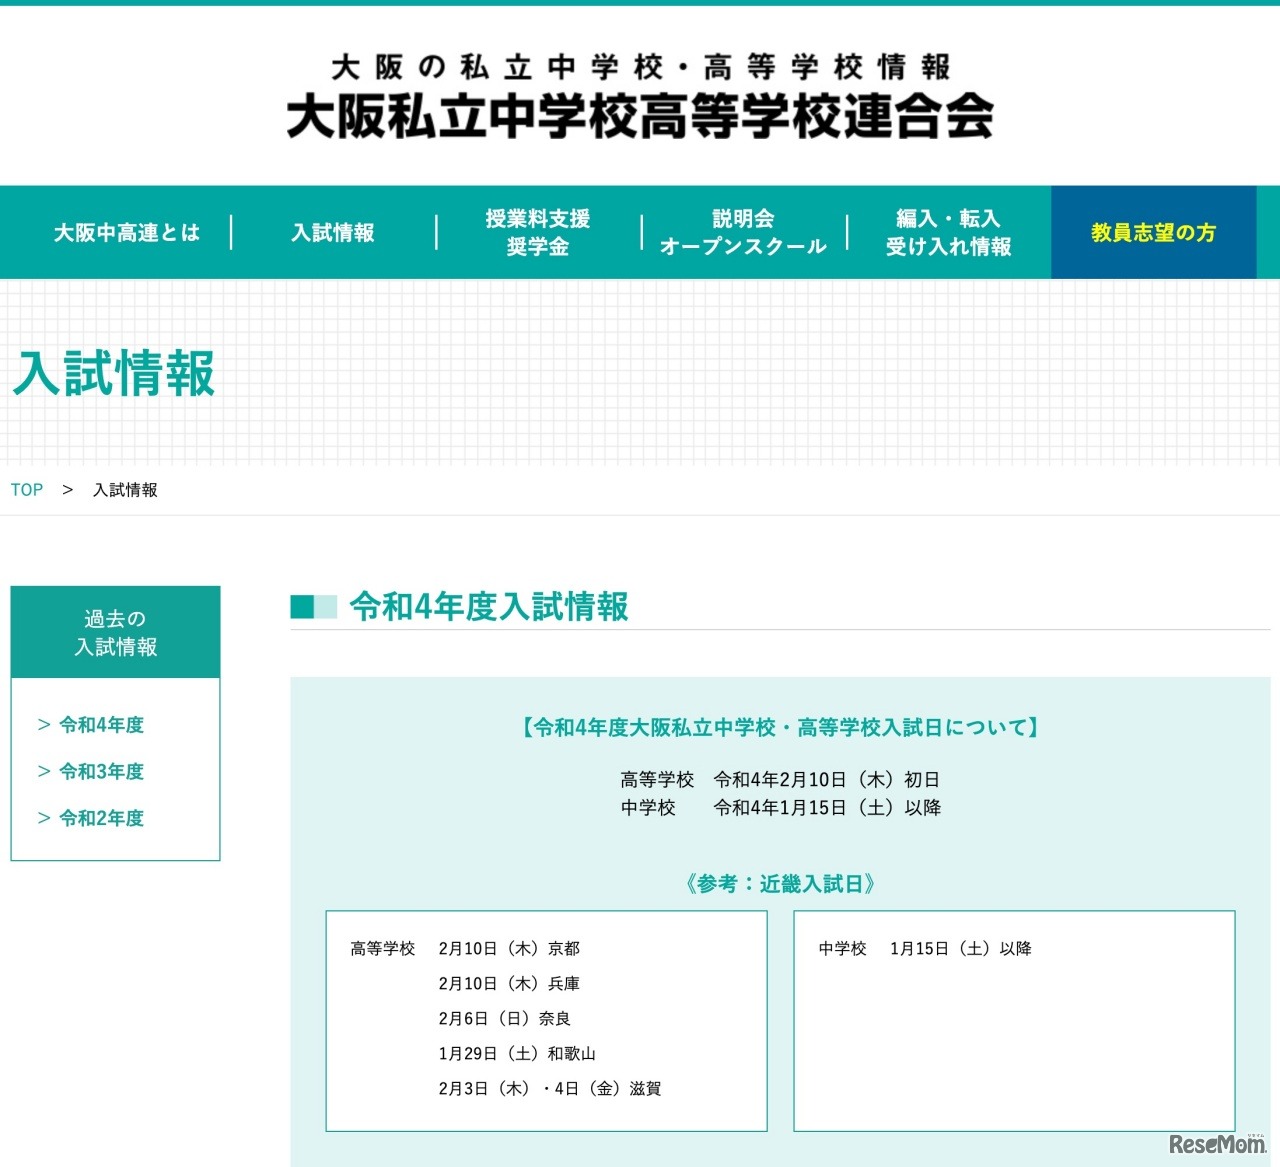Open the 令和2年度 past exam info link
Image resolution: width=1280 pixels, height=1167 pixels.
100,818
